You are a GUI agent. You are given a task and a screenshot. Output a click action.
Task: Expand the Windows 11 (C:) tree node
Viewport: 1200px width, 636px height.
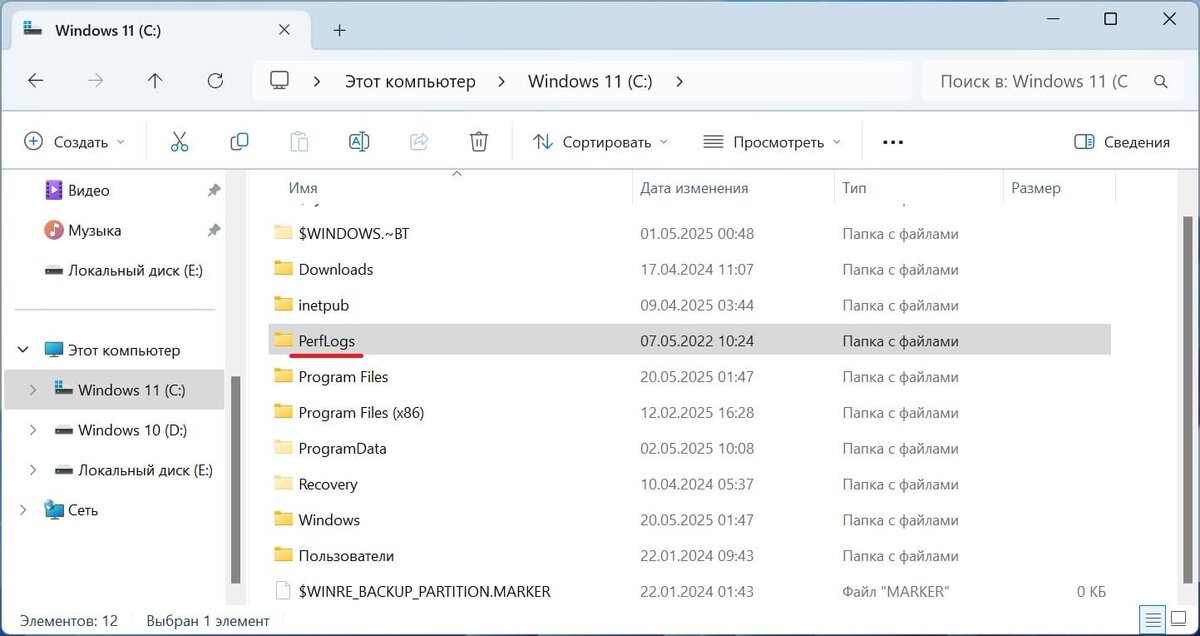33,390
